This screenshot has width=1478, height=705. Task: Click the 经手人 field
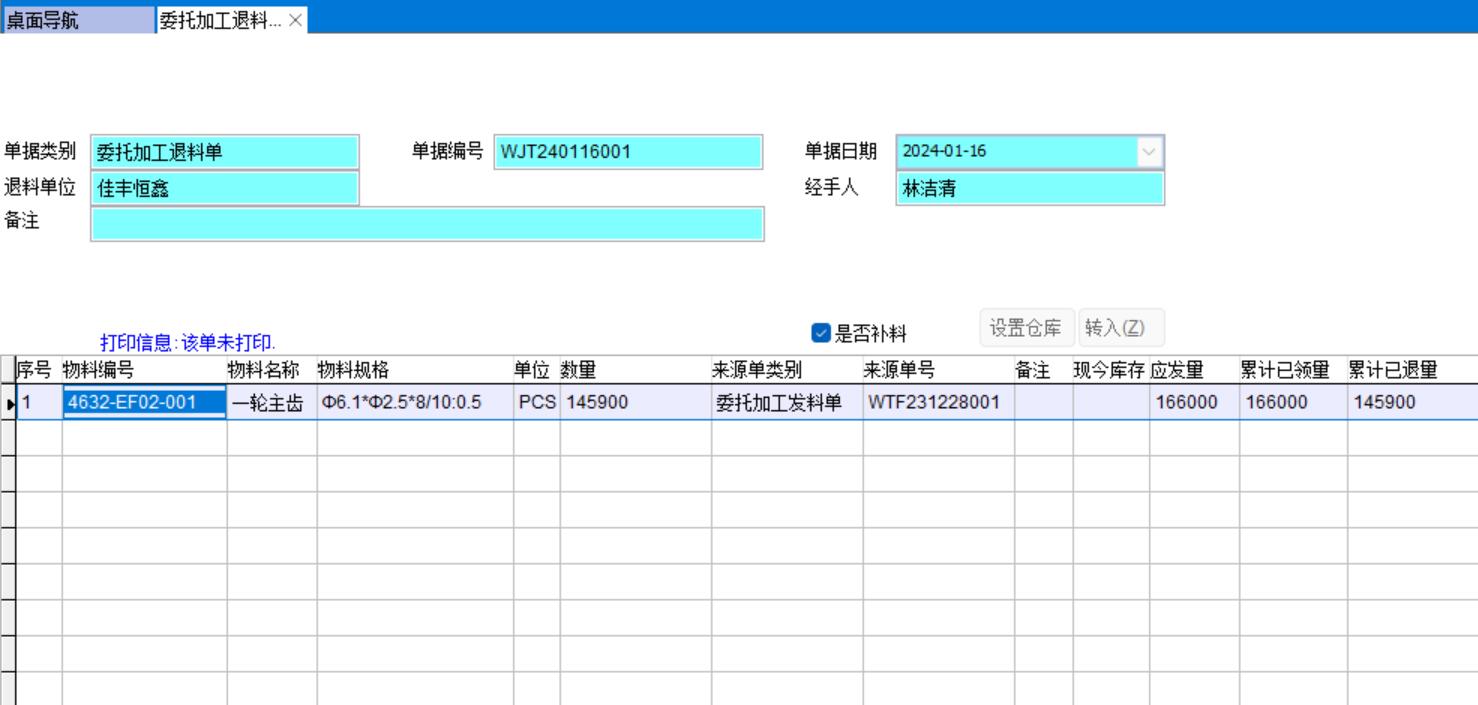click(1029, 188)
